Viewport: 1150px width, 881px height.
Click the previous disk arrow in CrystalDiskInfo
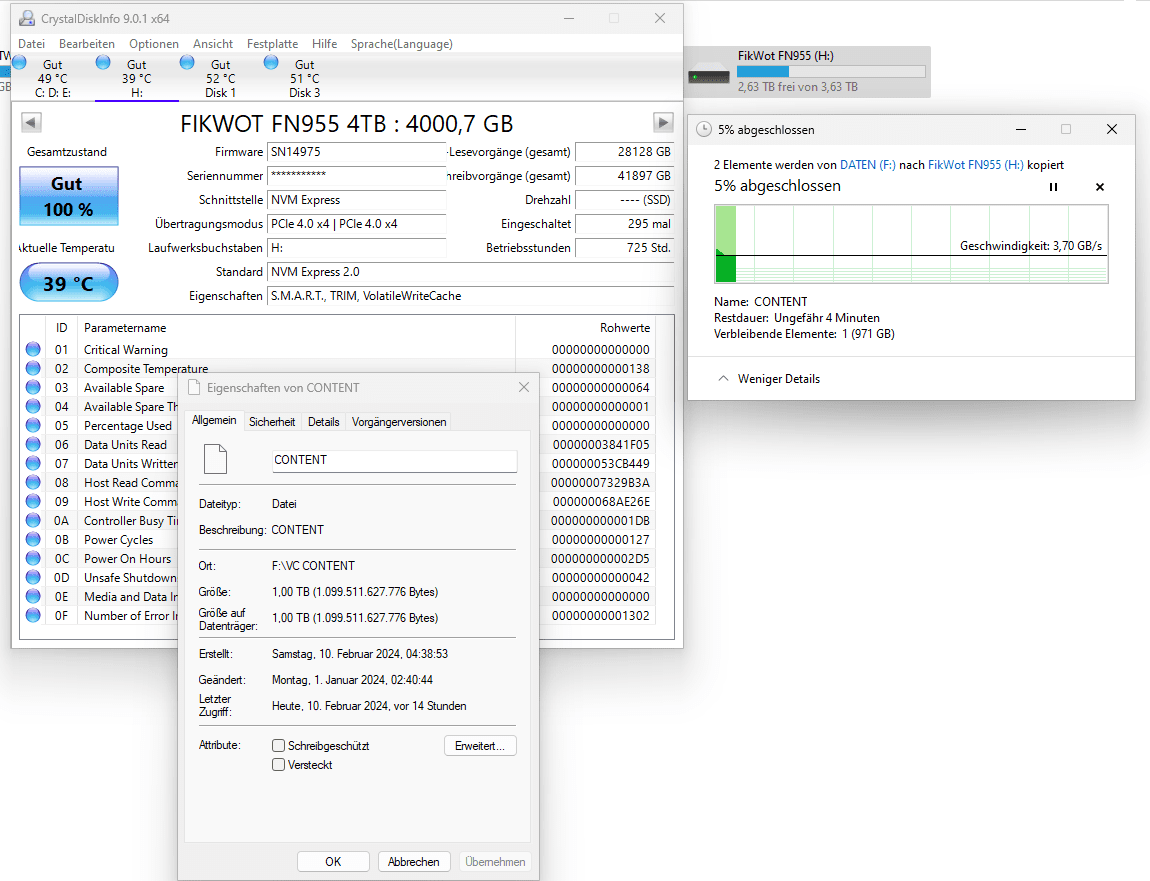click(31, 123)
